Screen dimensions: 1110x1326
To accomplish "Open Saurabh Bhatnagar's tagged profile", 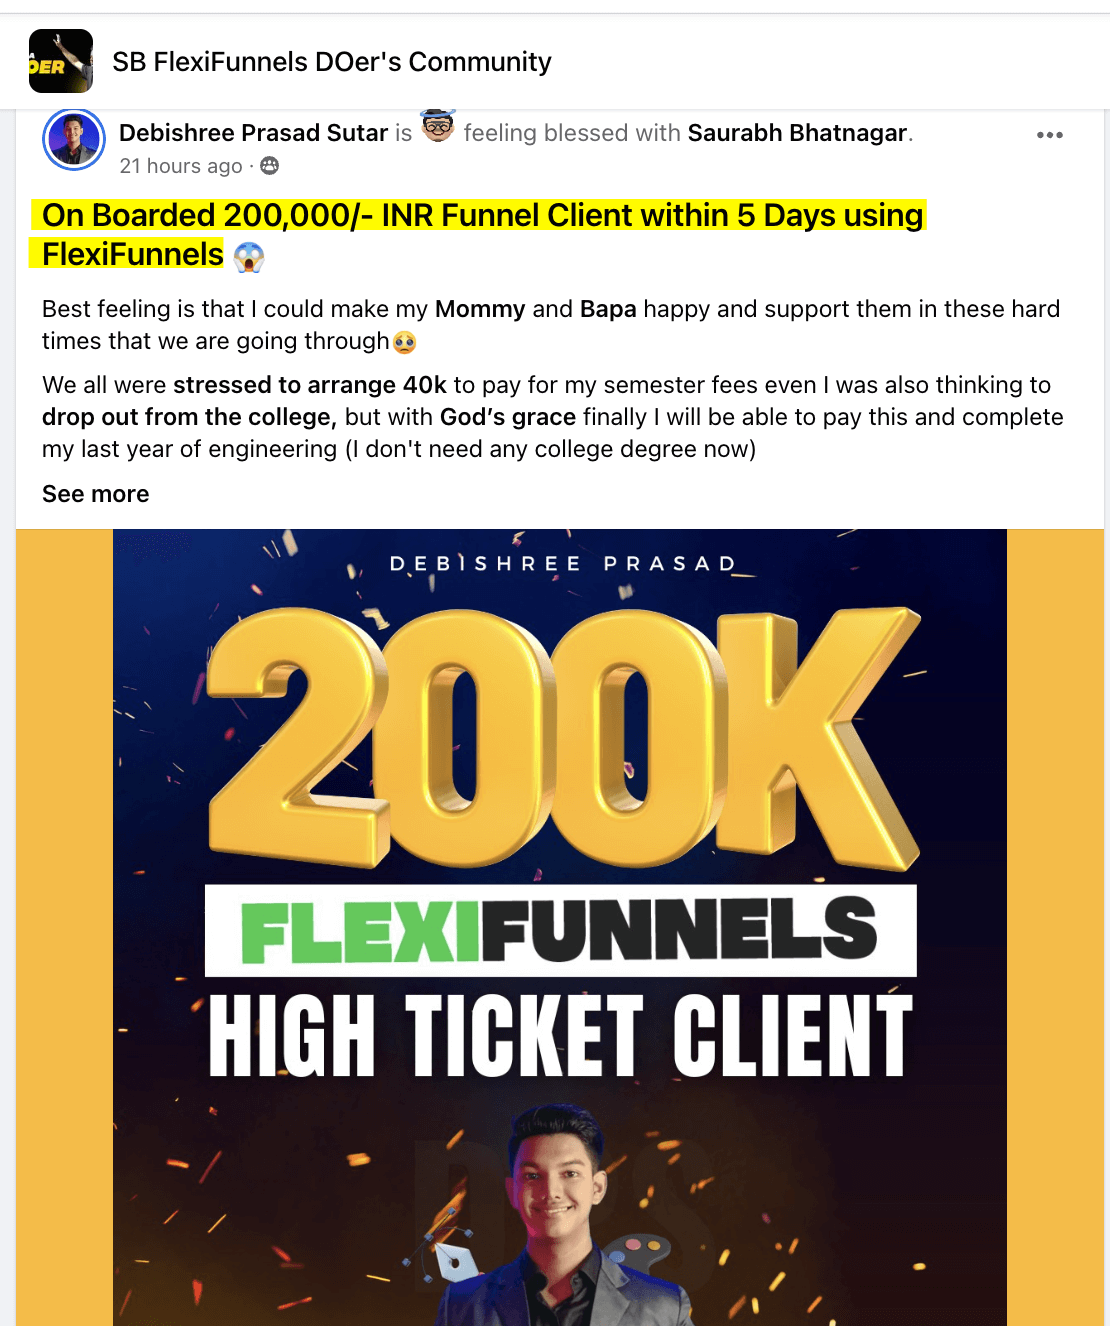I will pyautogui.click(x=798, y=133).
